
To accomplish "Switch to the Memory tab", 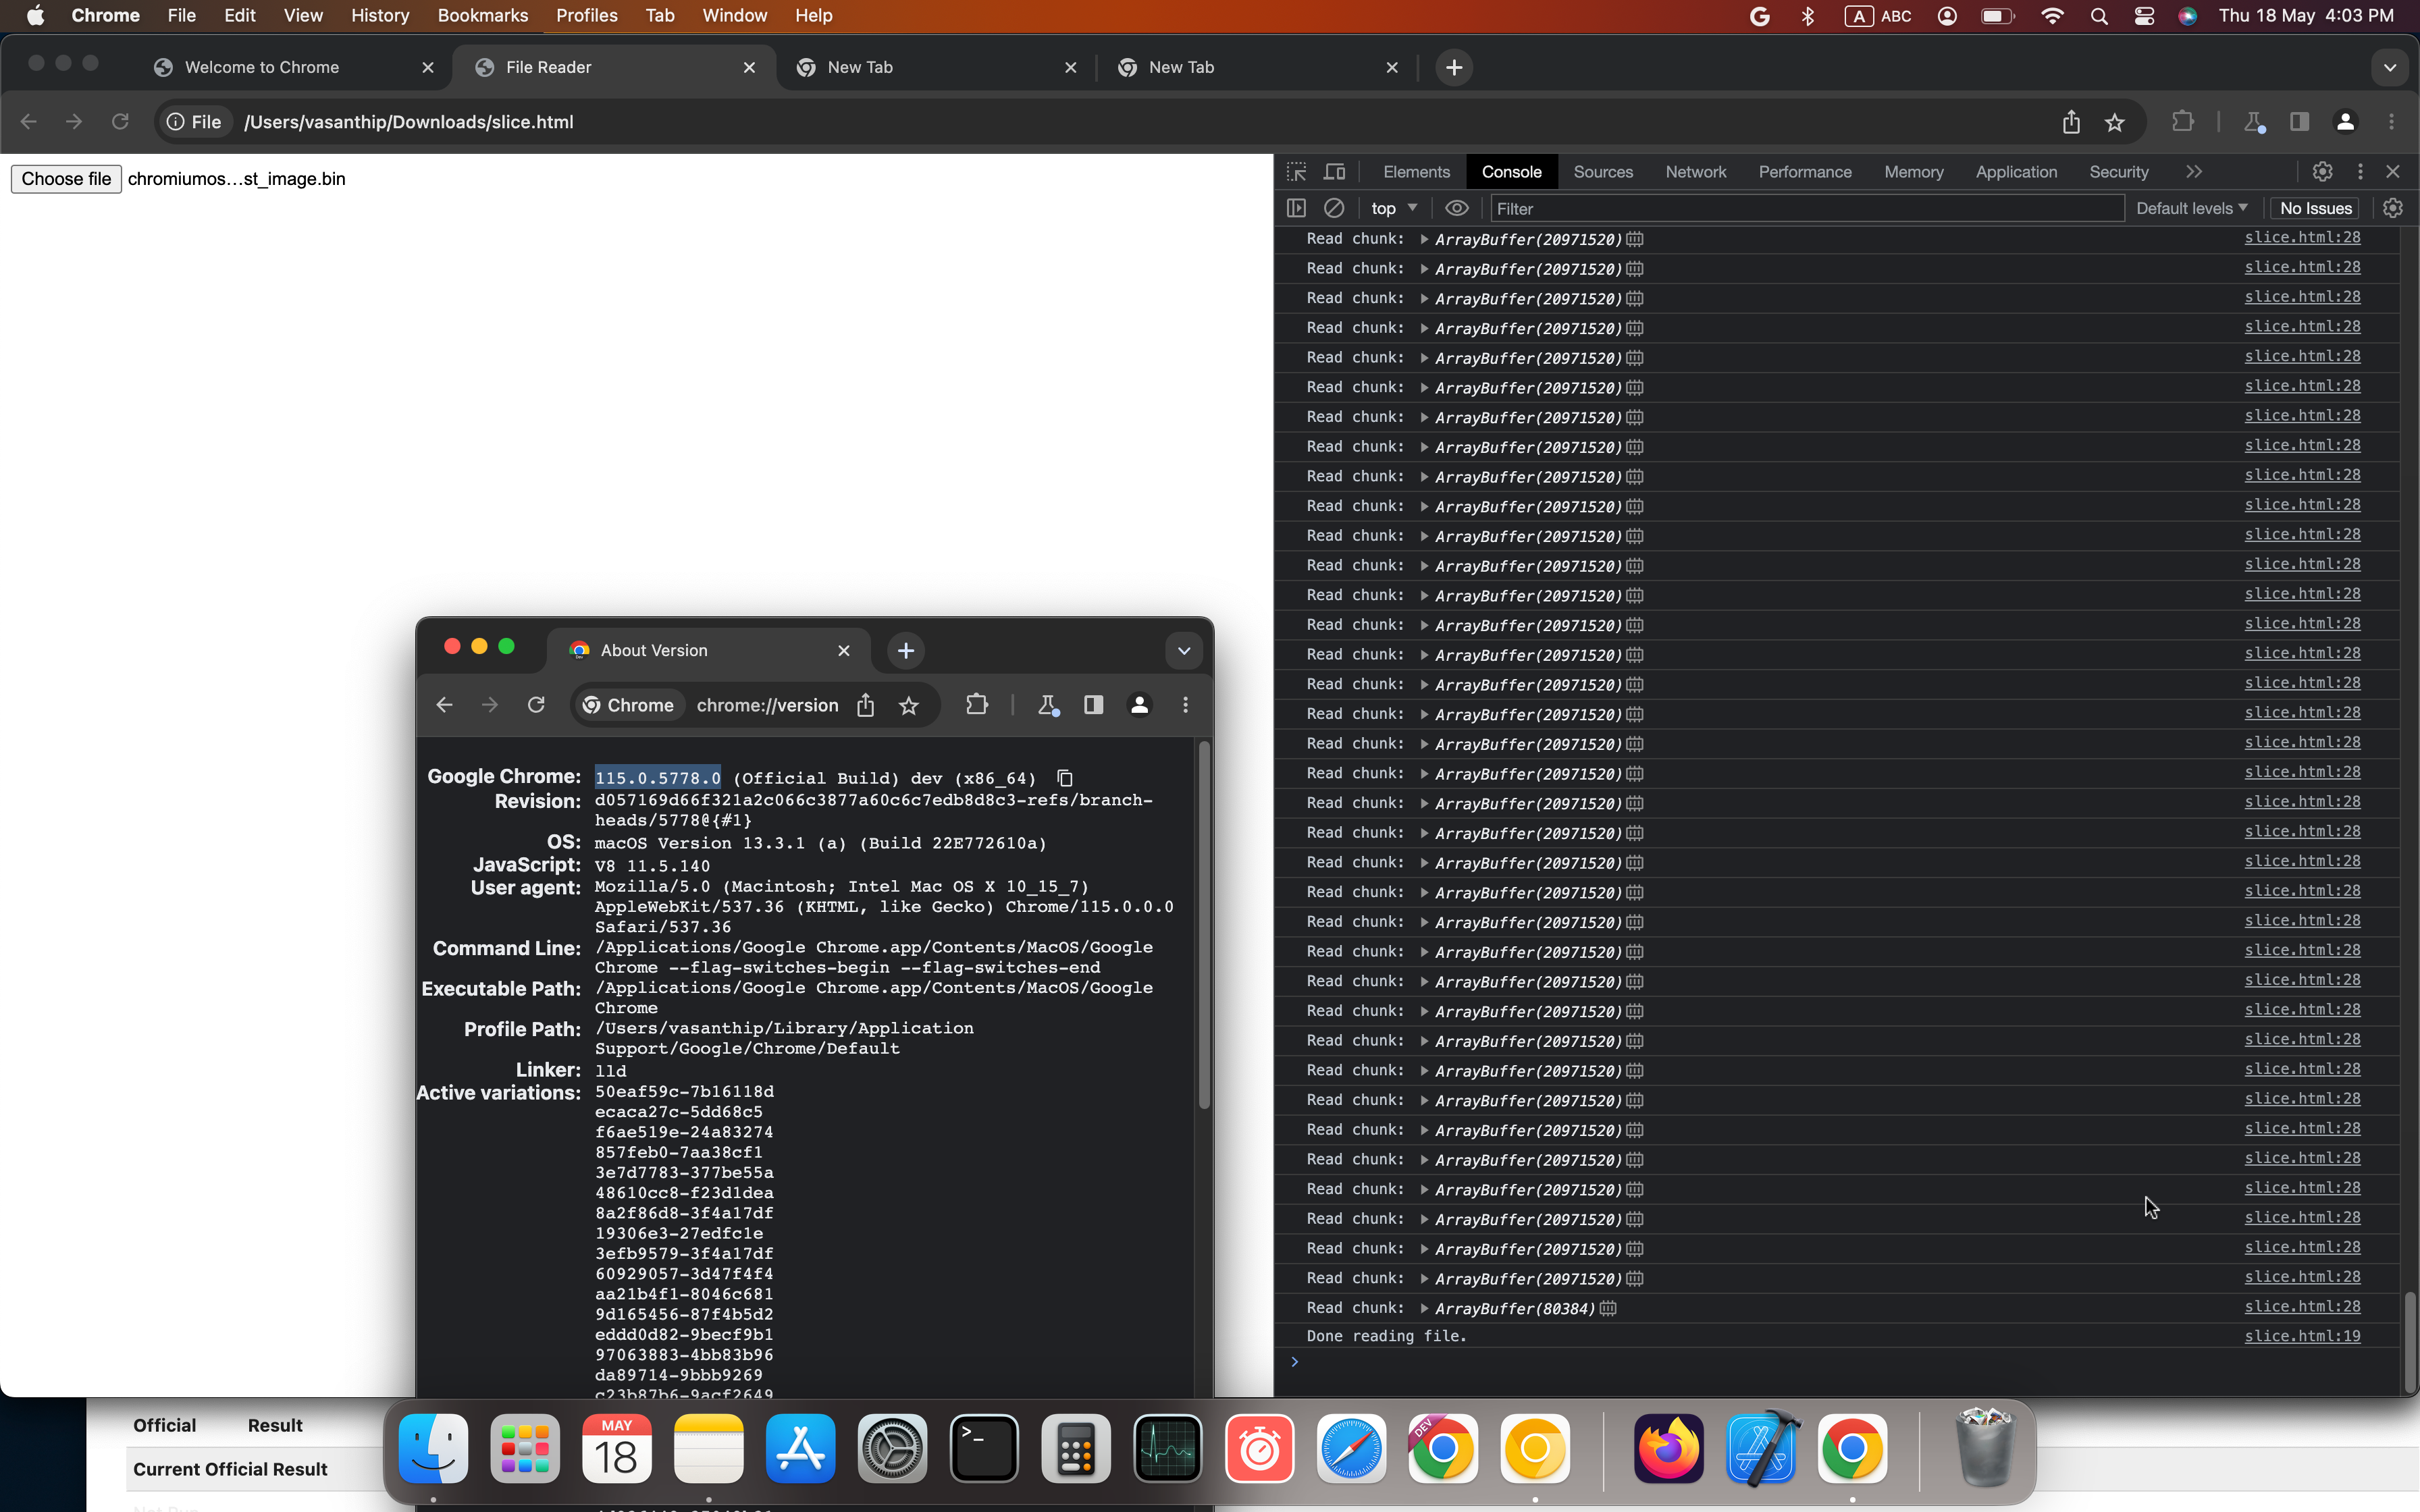I will coord(1914,172).
